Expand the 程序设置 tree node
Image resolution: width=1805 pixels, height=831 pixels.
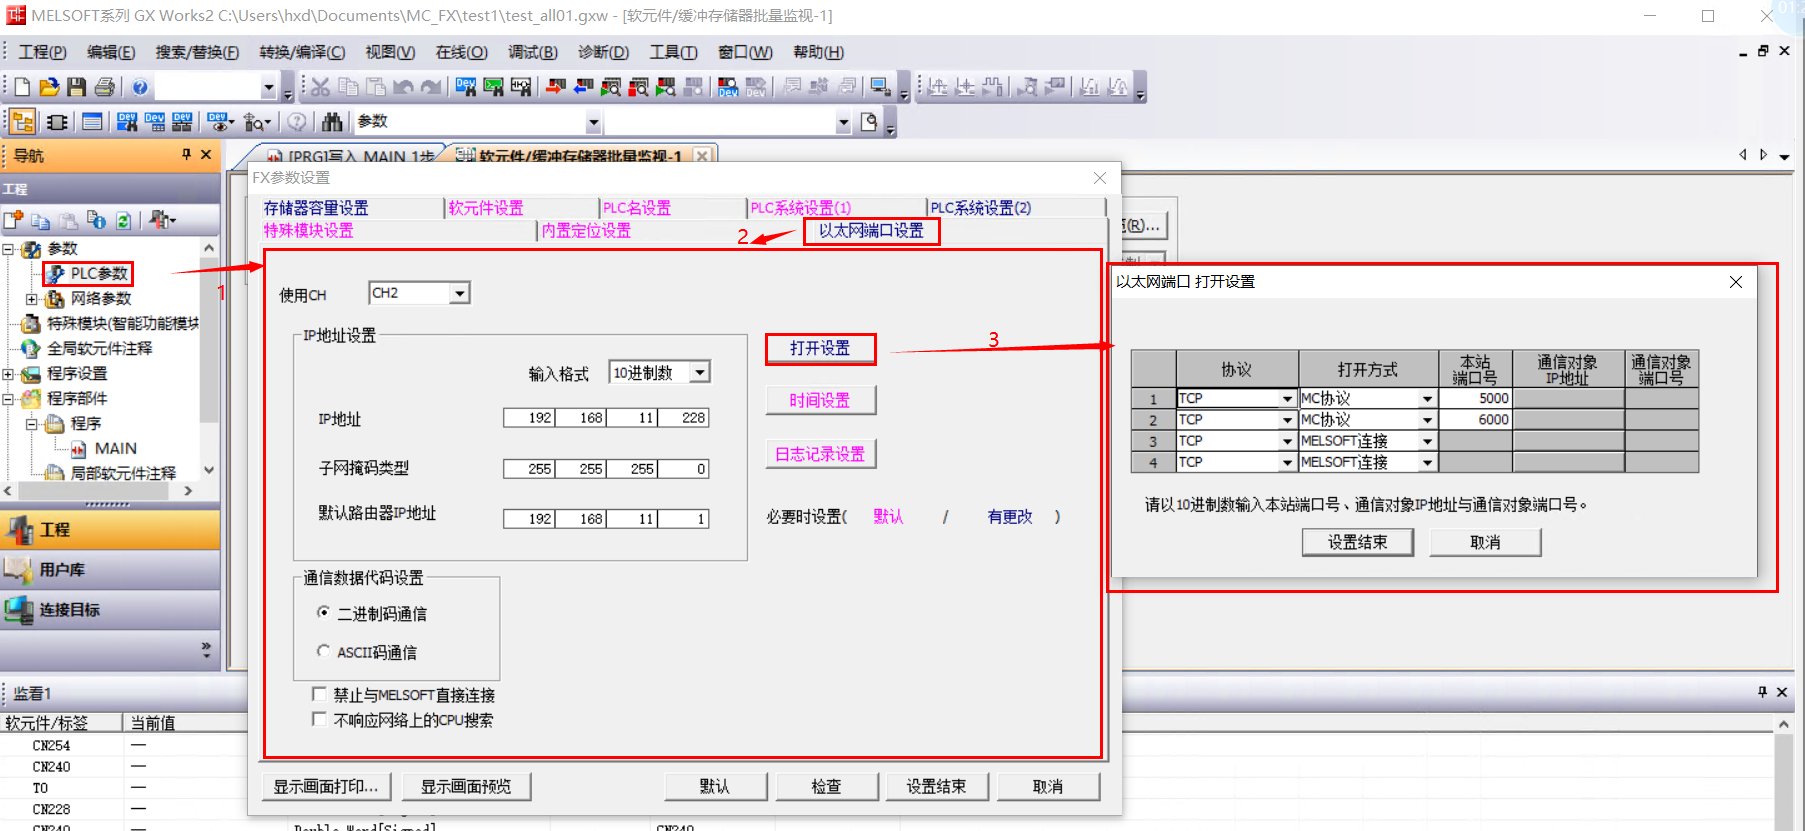click(x=8, y=374)
